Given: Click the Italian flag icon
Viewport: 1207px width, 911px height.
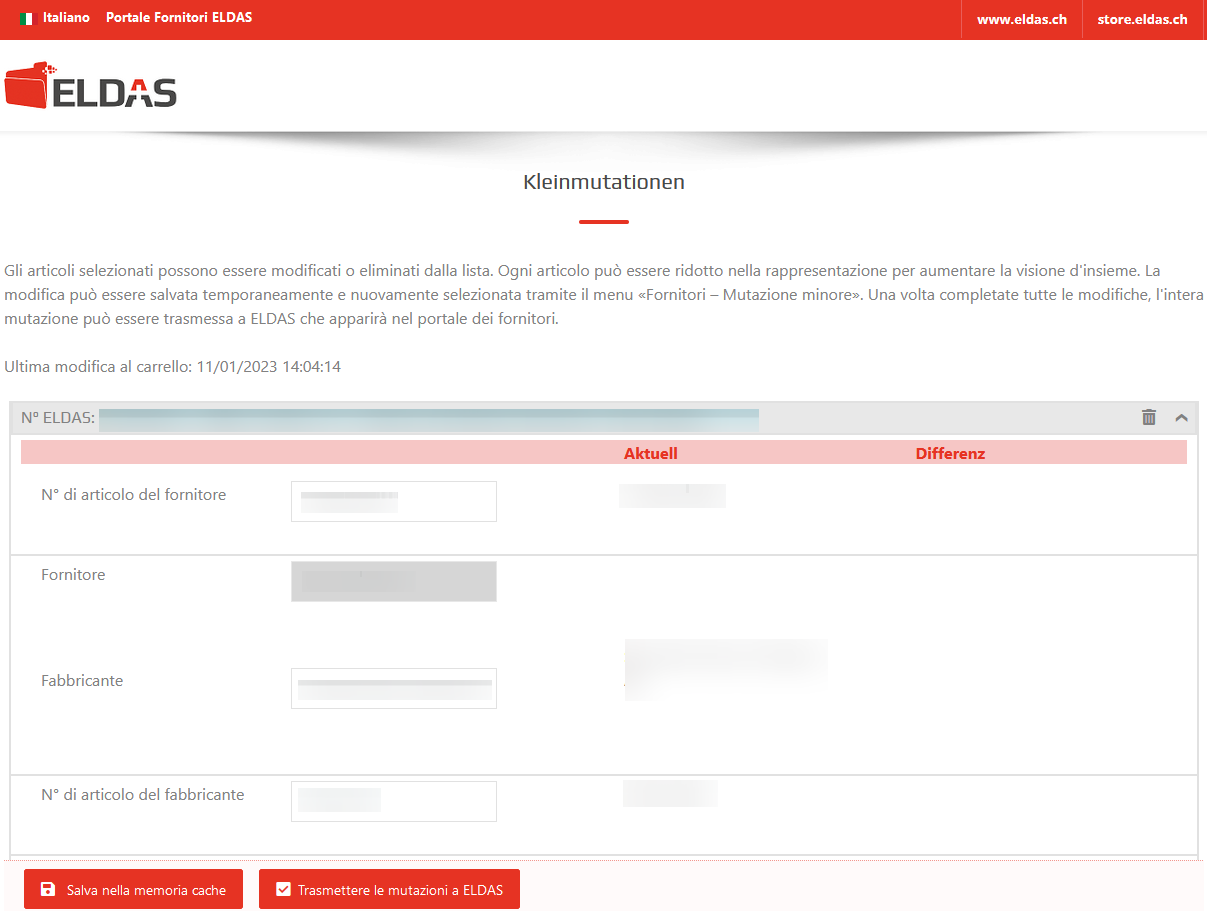Looking at the screenshot, I should tap(25, 18).
